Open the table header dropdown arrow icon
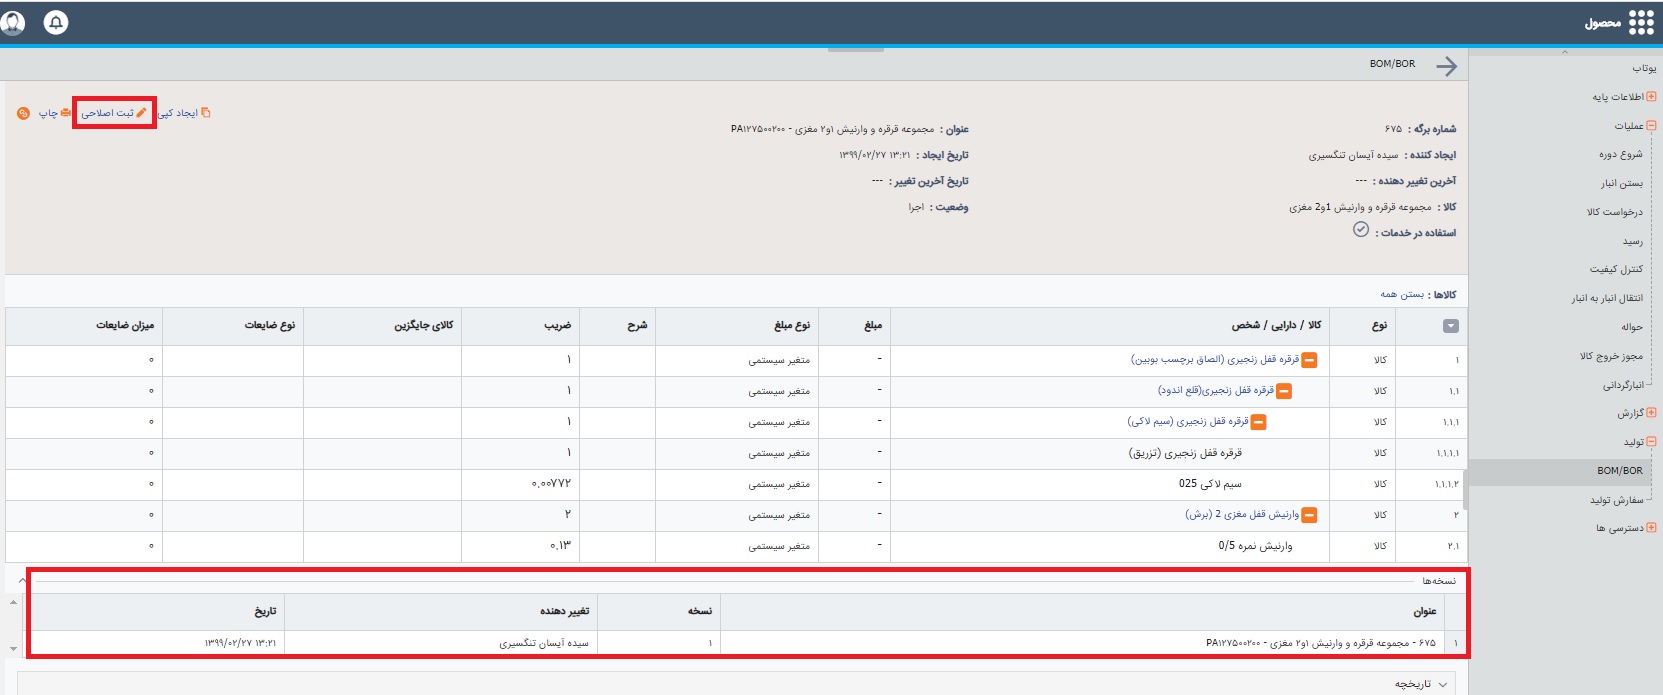This screenshot has width=1663, height=695. (1451, 326)
